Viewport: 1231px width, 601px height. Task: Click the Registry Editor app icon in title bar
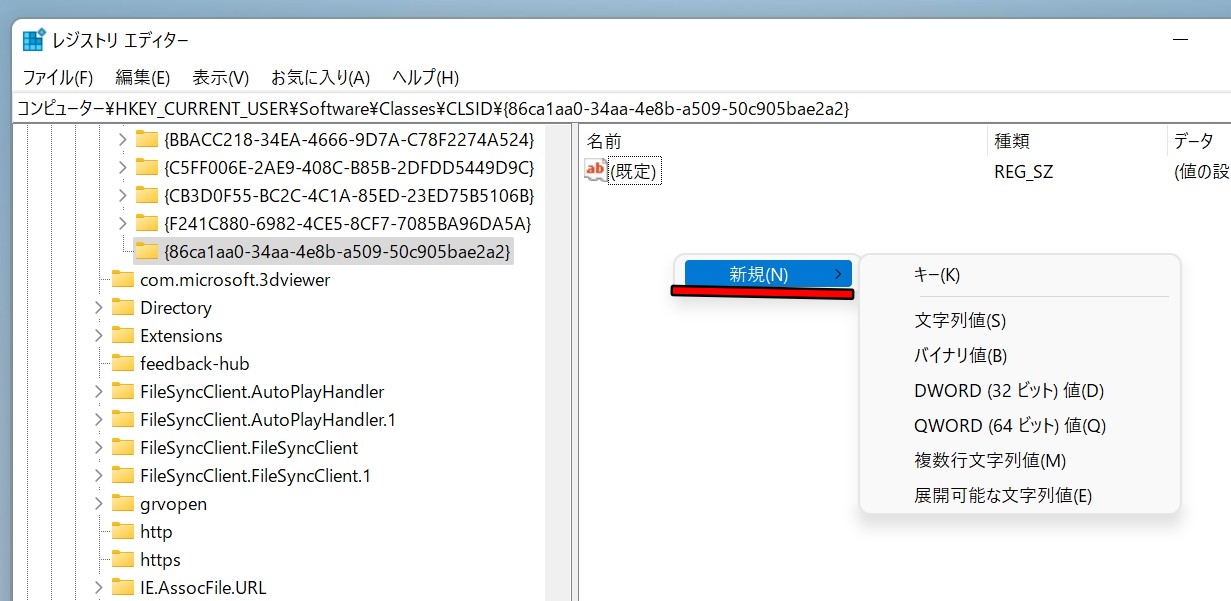click(34, 40)
